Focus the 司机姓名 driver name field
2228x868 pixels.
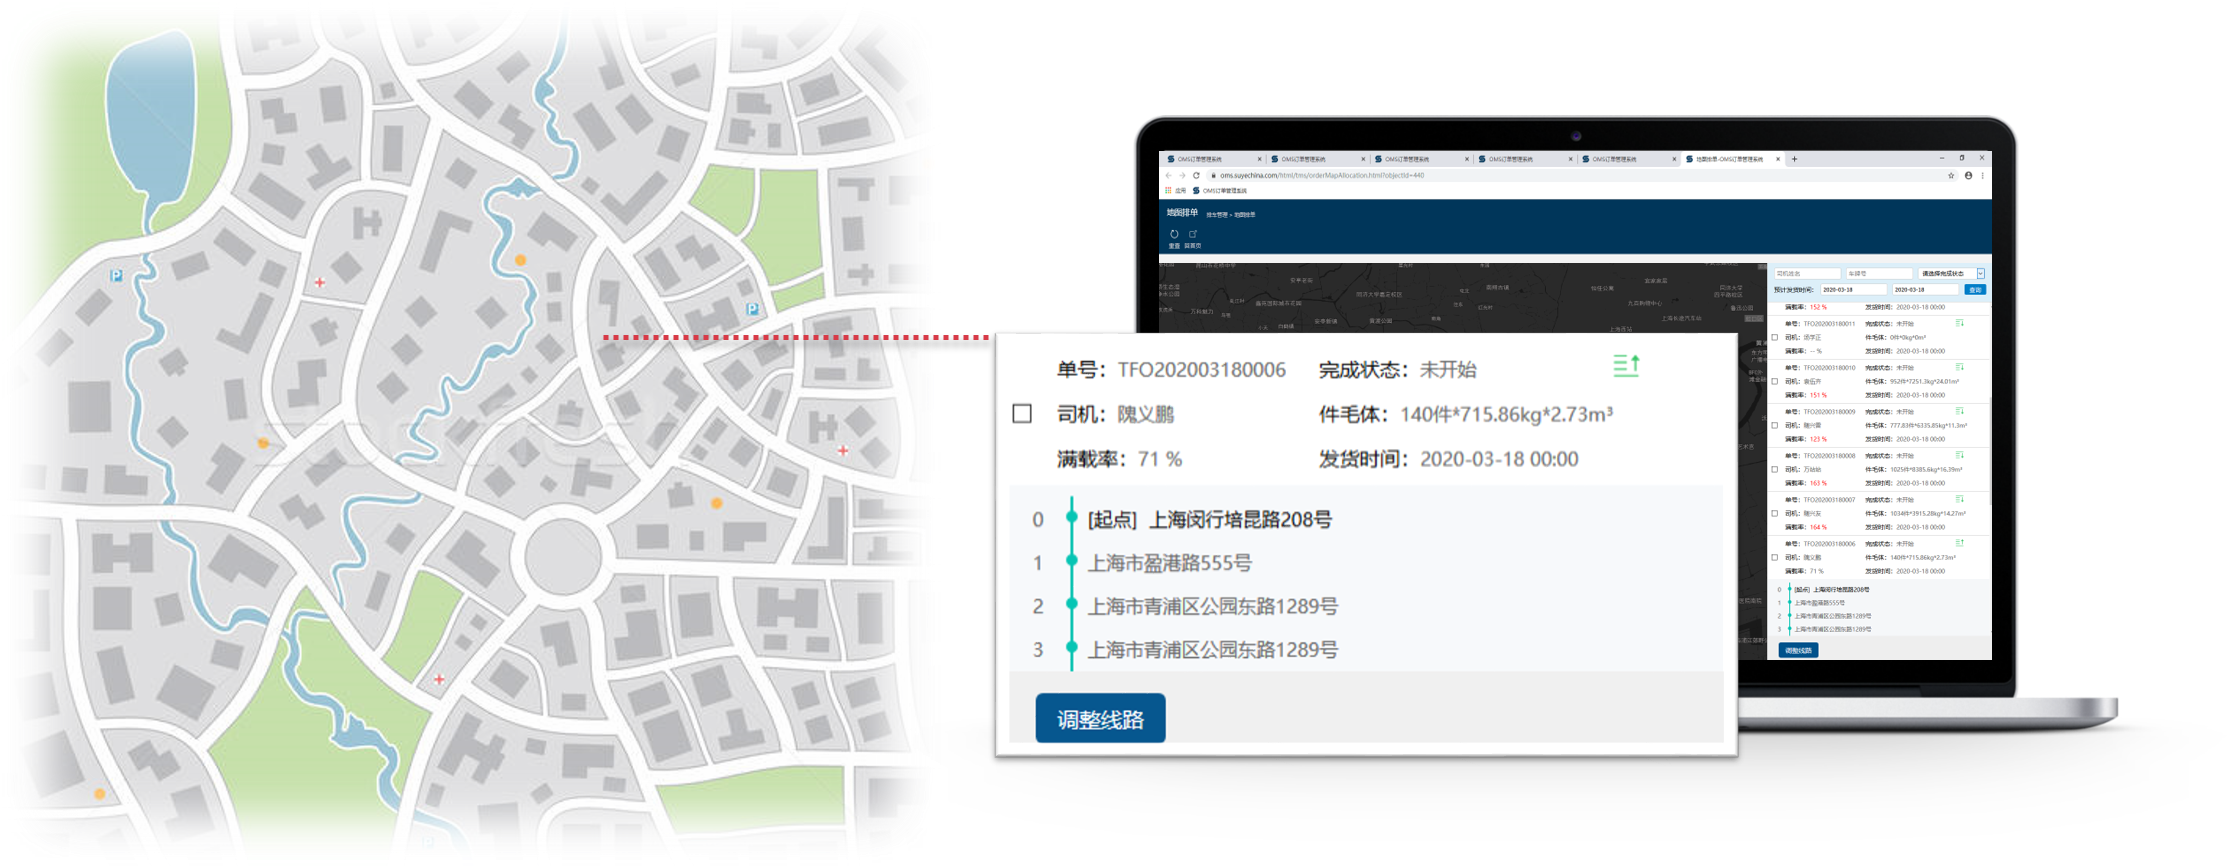pyautogui.click(x=1807, y=273)
